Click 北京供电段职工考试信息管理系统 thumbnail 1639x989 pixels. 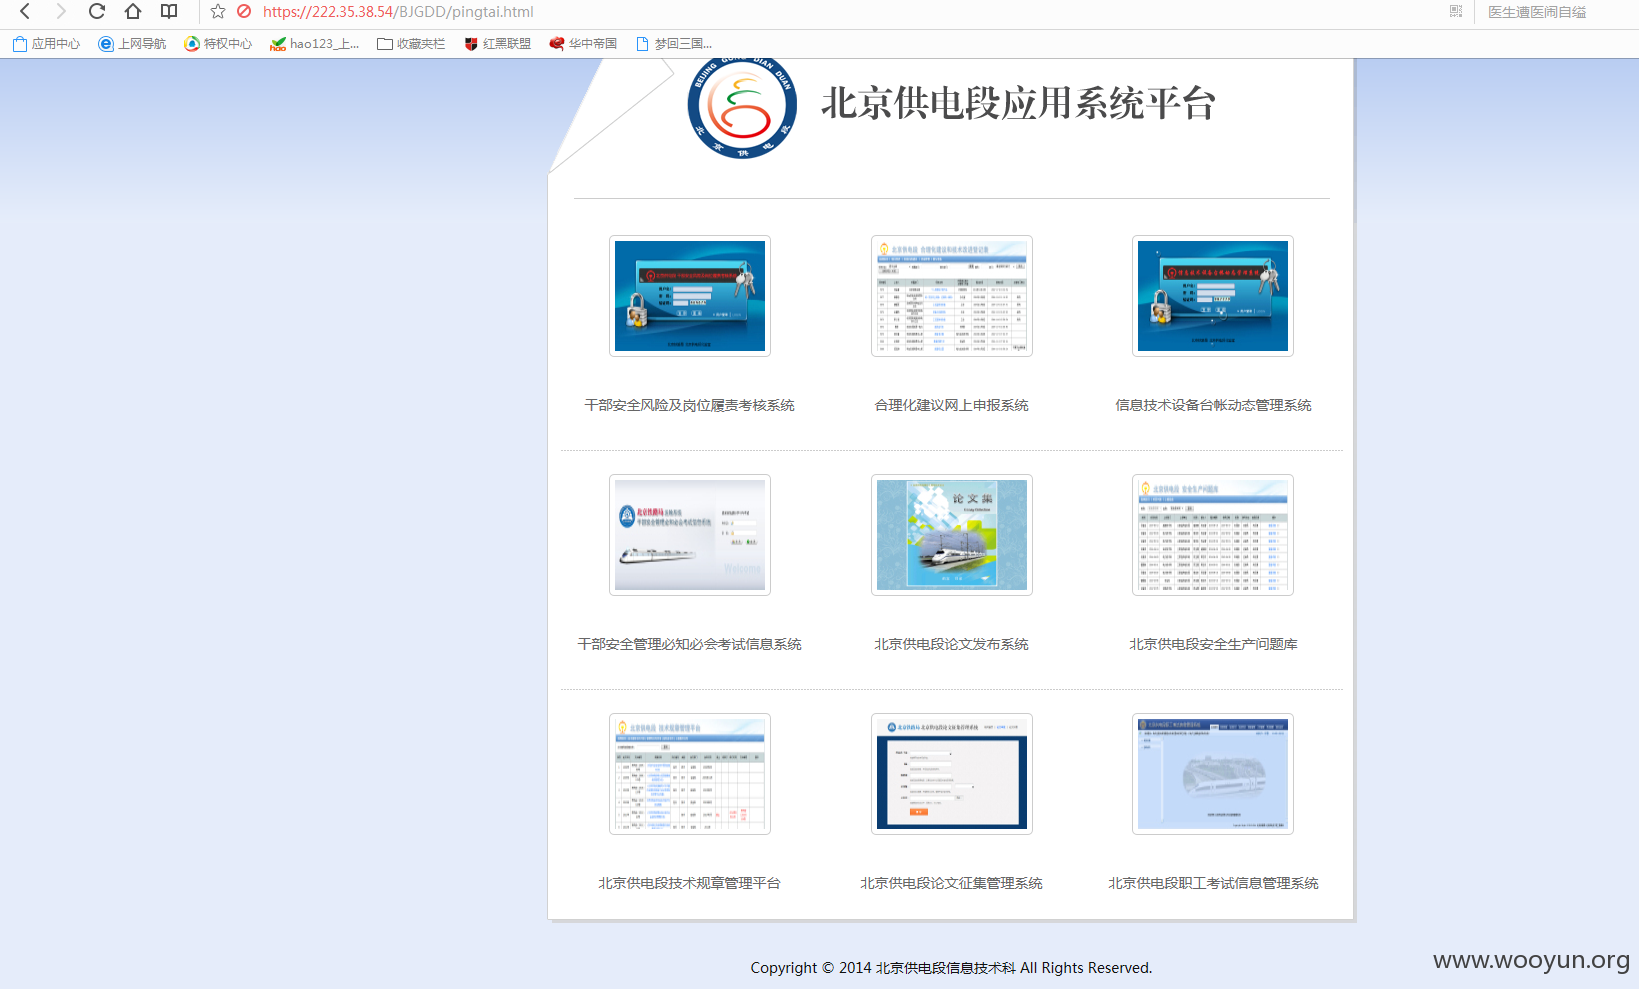tap(1213, 774)
